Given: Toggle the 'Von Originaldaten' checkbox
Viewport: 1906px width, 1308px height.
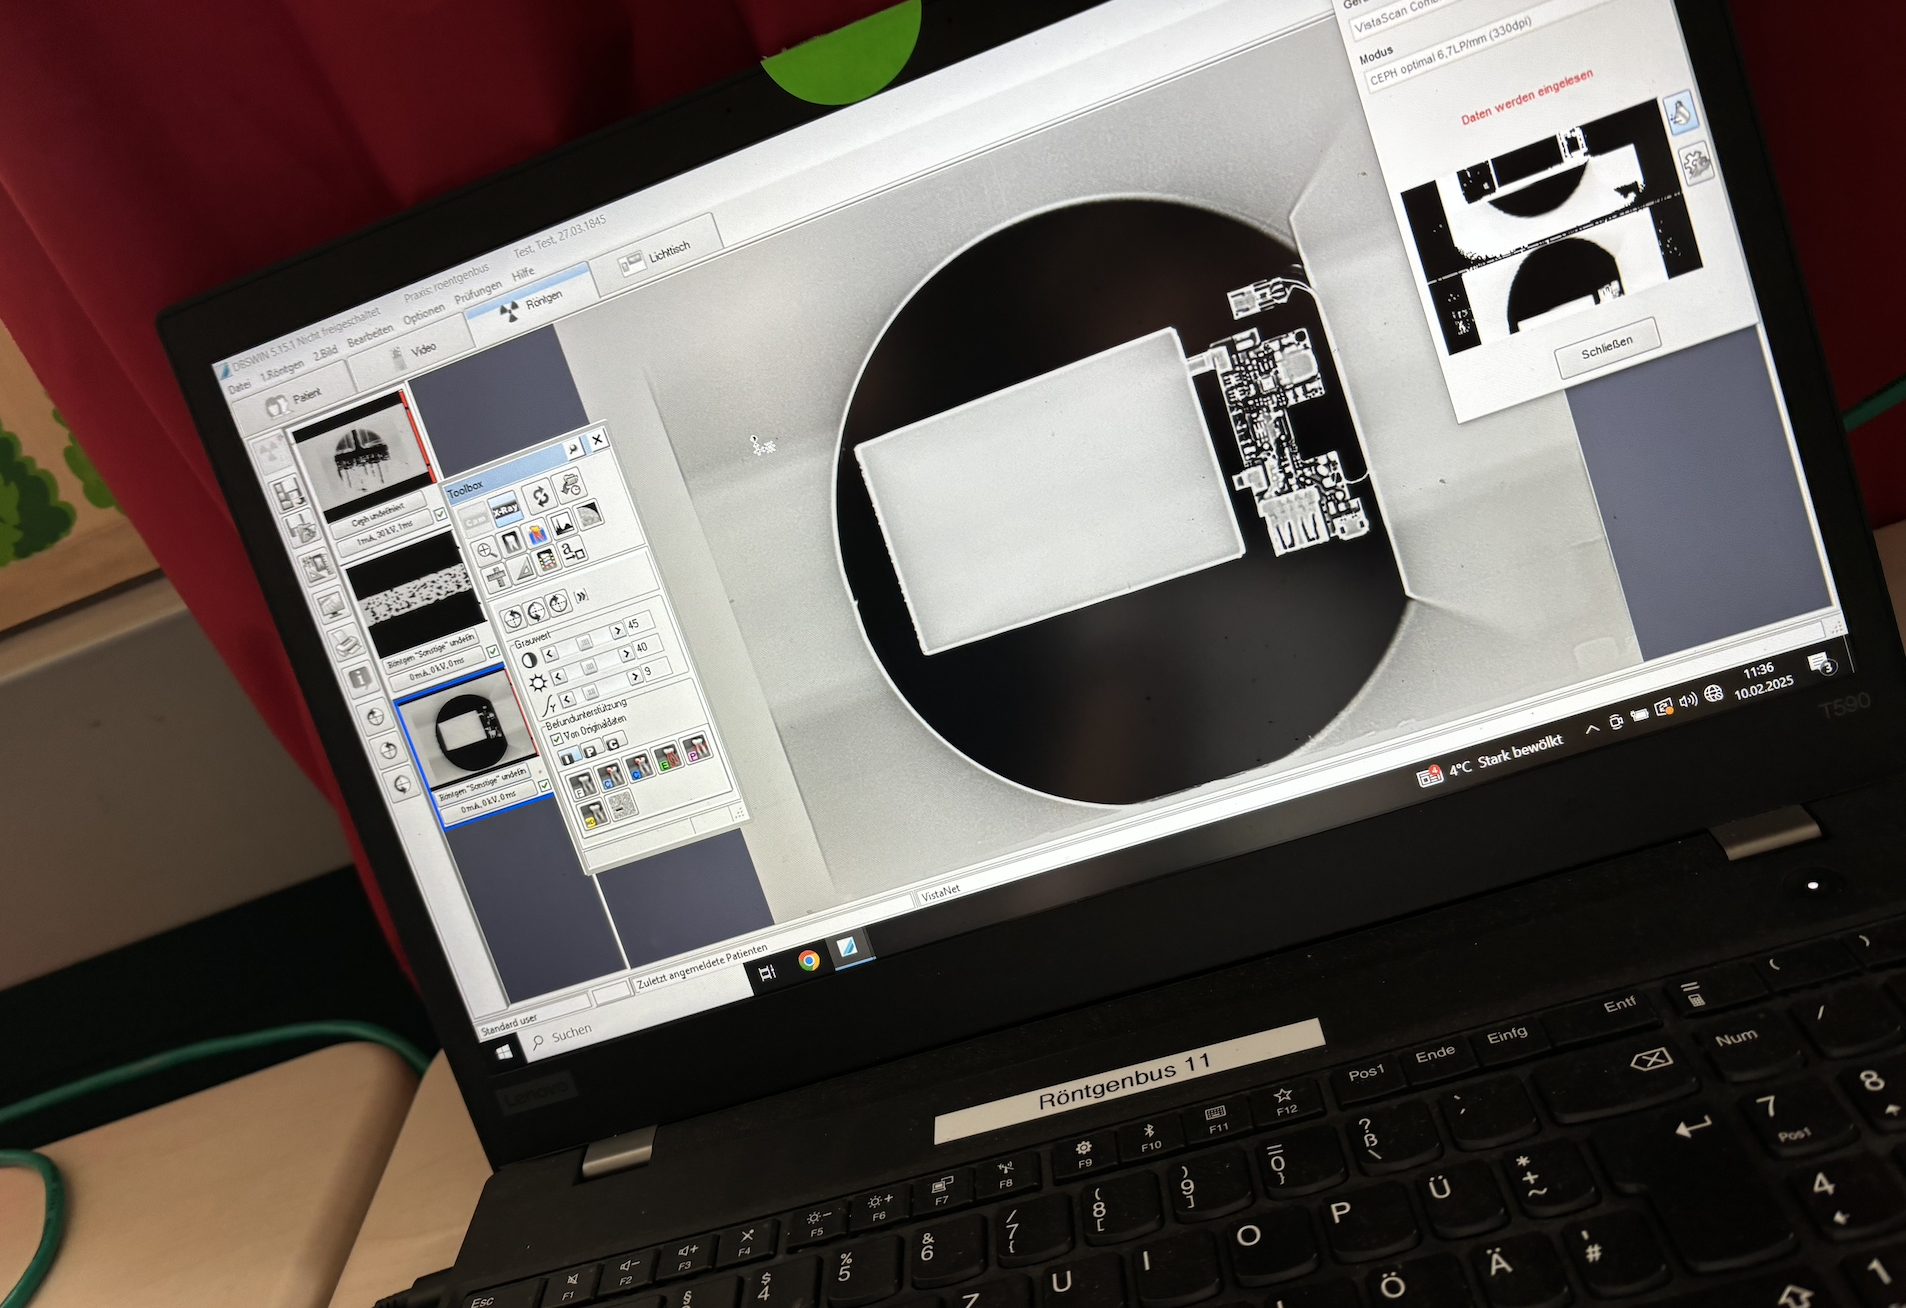Looking at the screenshot, I should (557, 739).
